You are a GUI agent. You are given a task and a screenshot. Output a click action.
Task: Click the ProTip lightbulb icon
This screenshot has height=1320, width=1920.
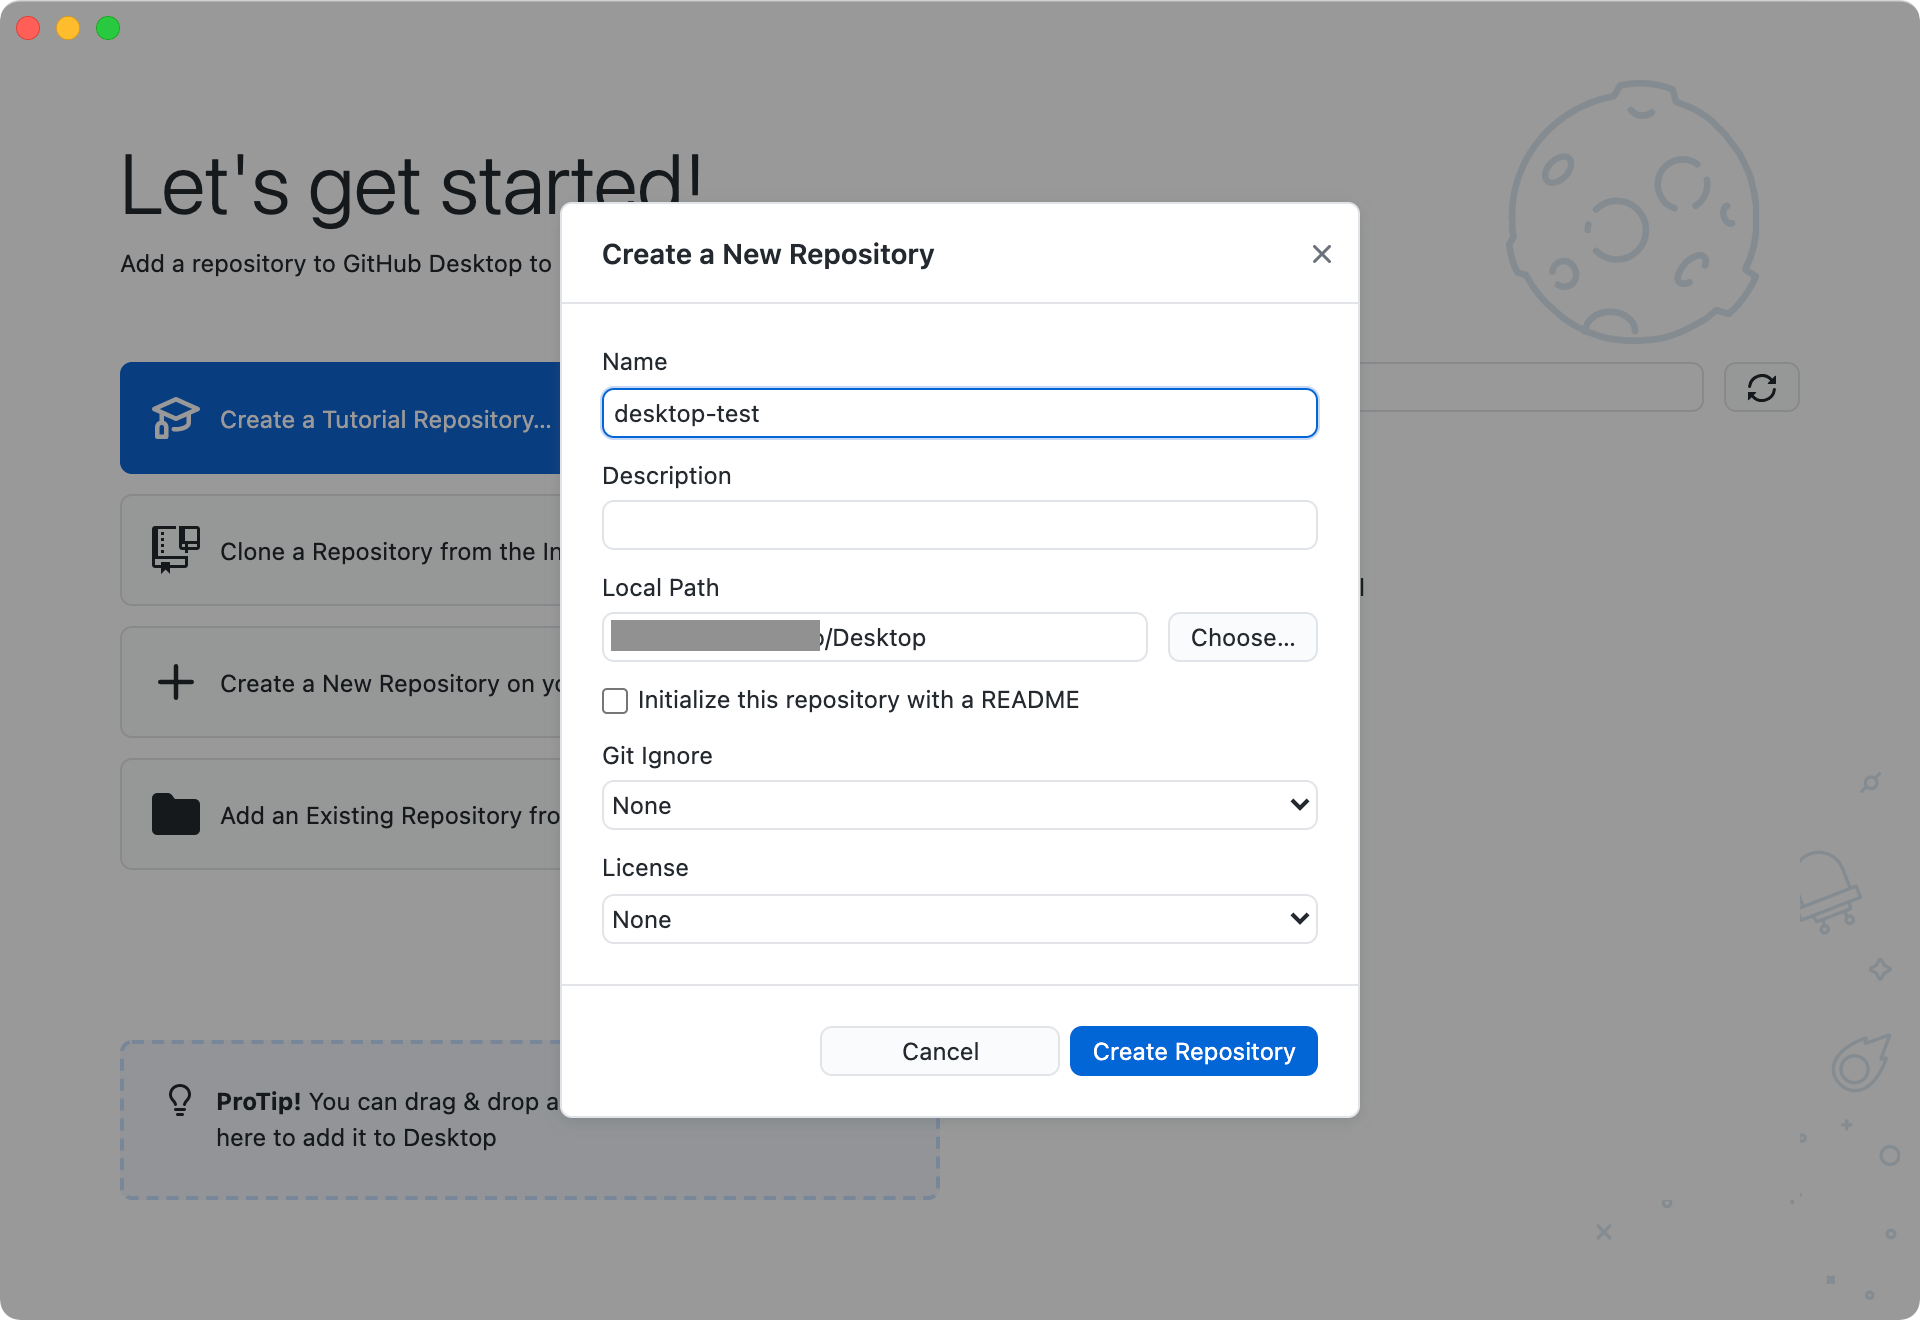coord(180,1100)
